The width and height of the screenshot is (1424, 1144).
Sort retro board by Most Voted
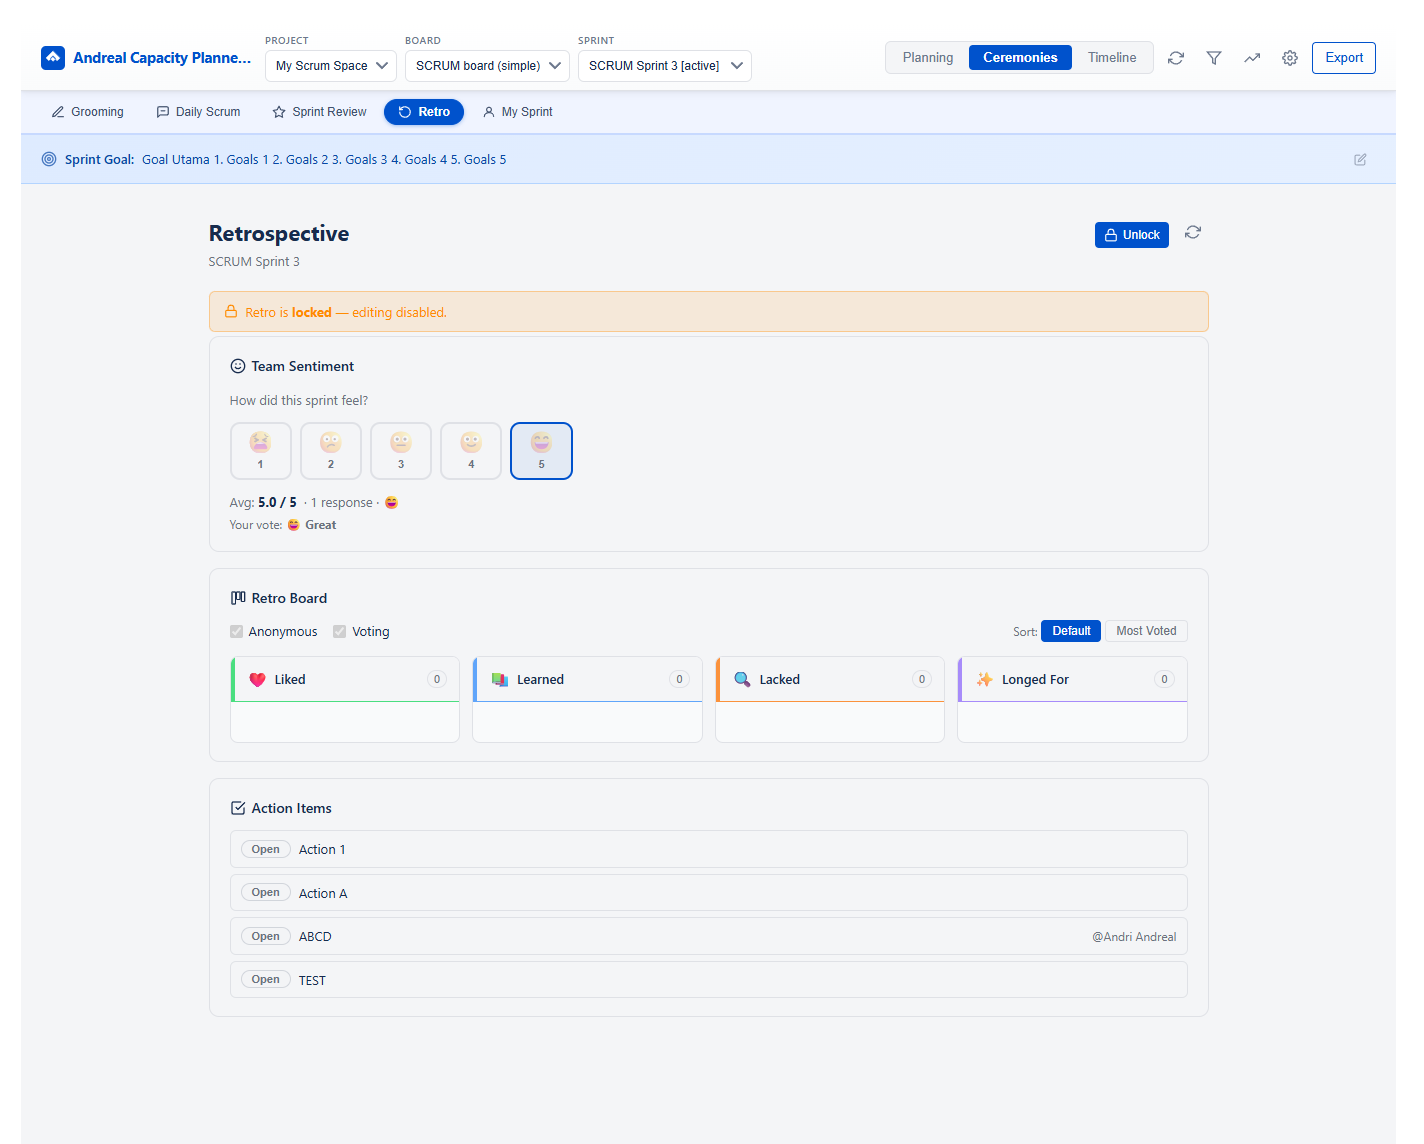coord(1146,631)
